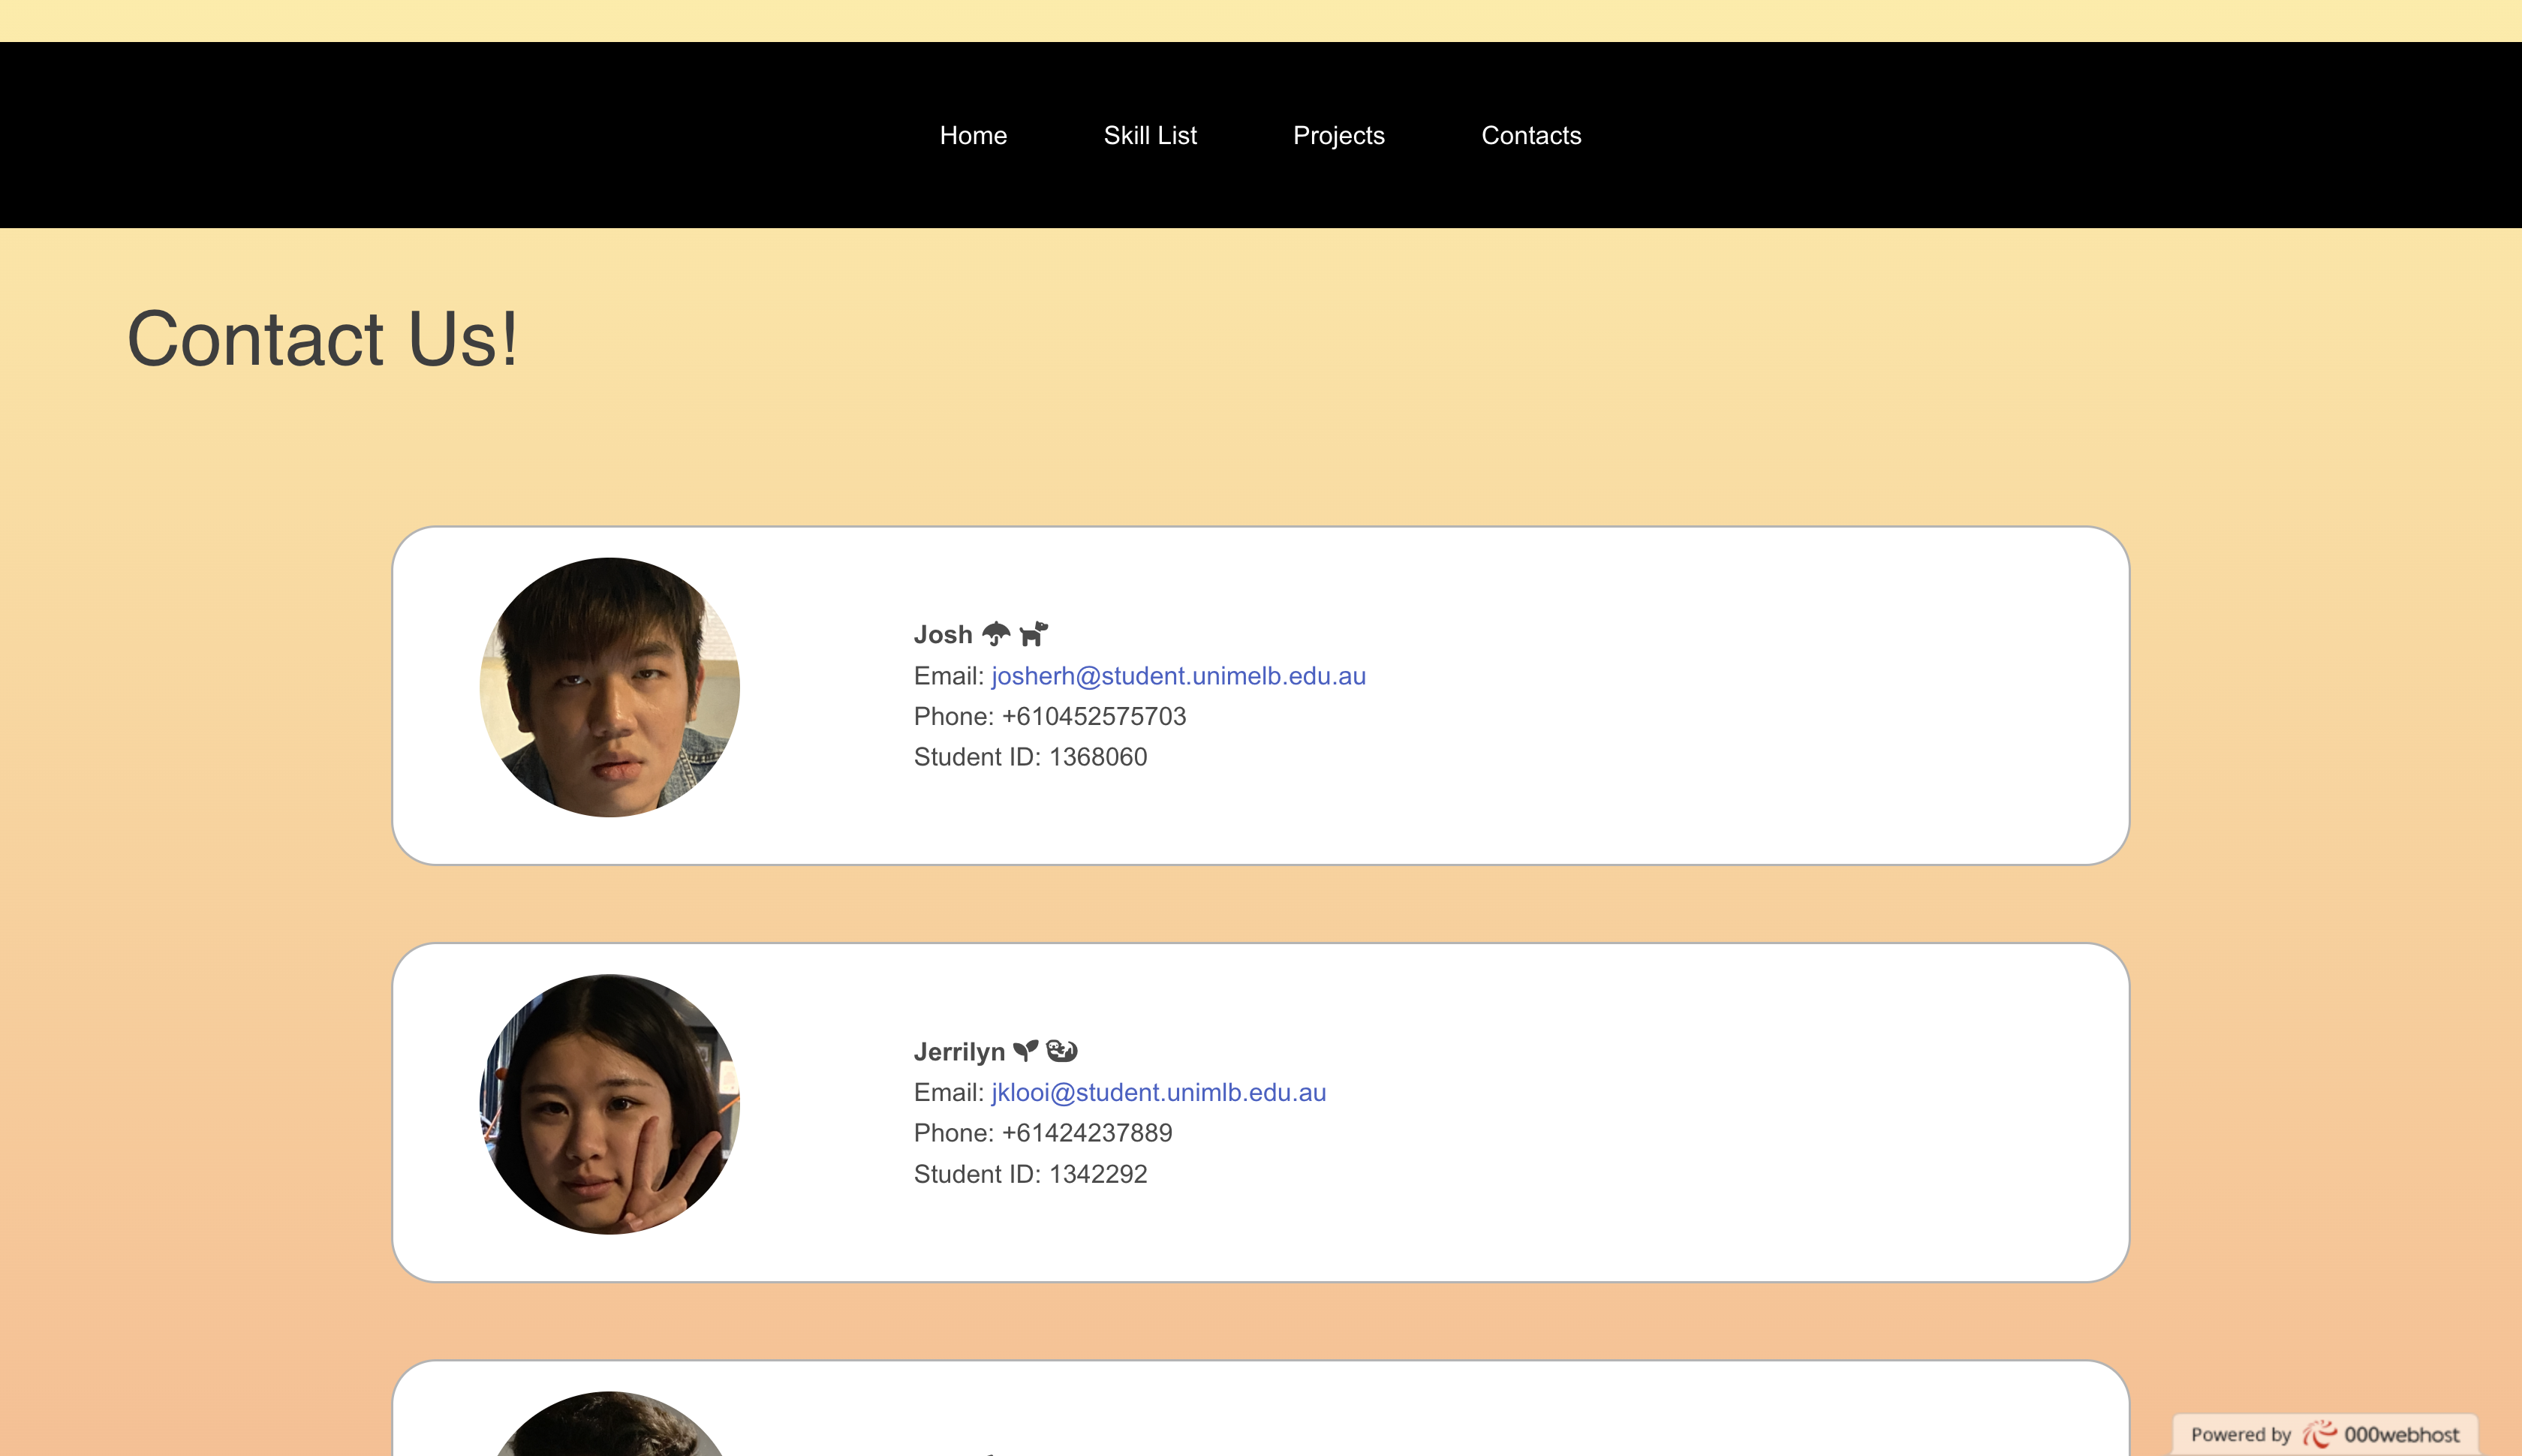
Task: Open the Home navigation item
Action: coord(973,135)
